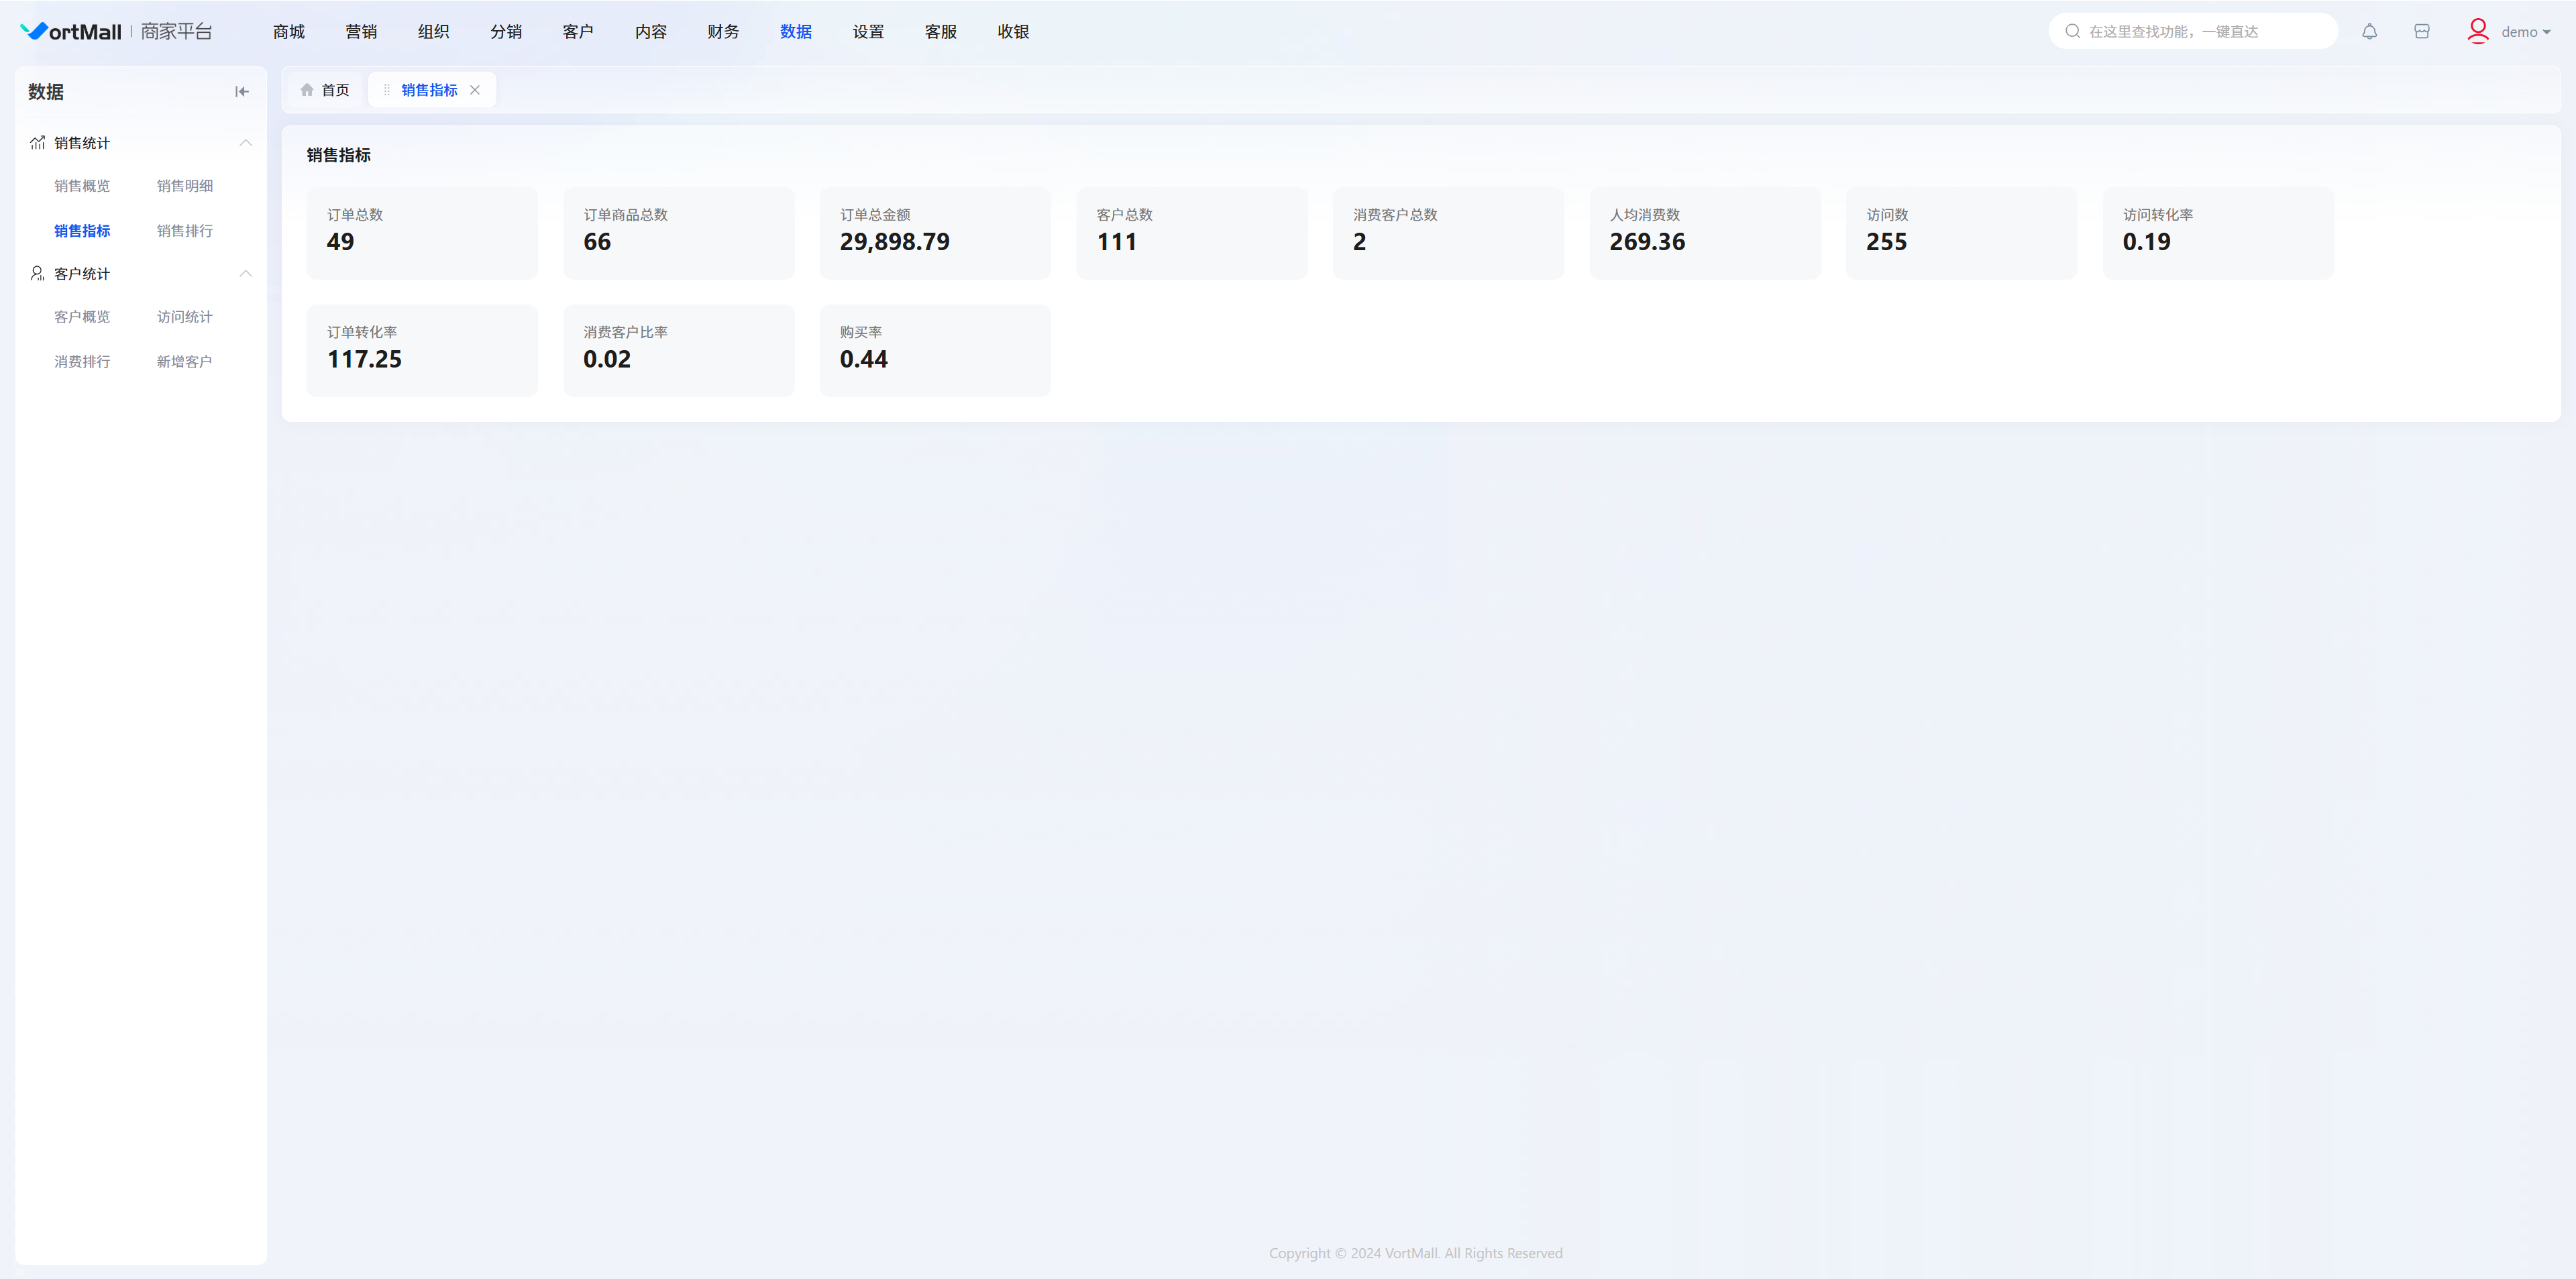
Task: Click the 销售统计 chart icon
Action: pyautogui.click(x=37, y=143)
